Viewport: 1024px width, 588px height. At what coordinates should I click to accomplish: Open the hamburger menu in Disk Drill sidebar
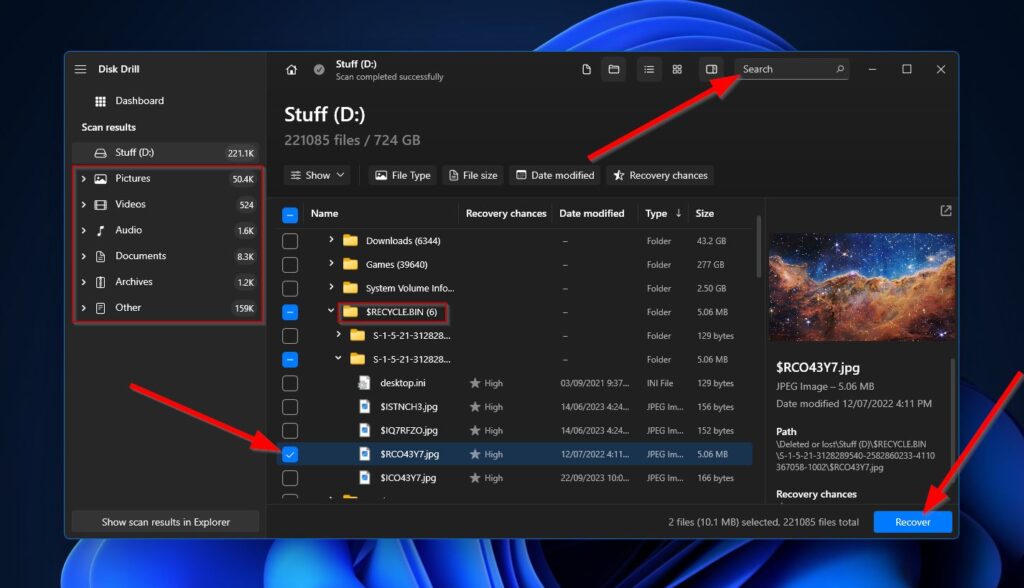click(x=80, y=69)
